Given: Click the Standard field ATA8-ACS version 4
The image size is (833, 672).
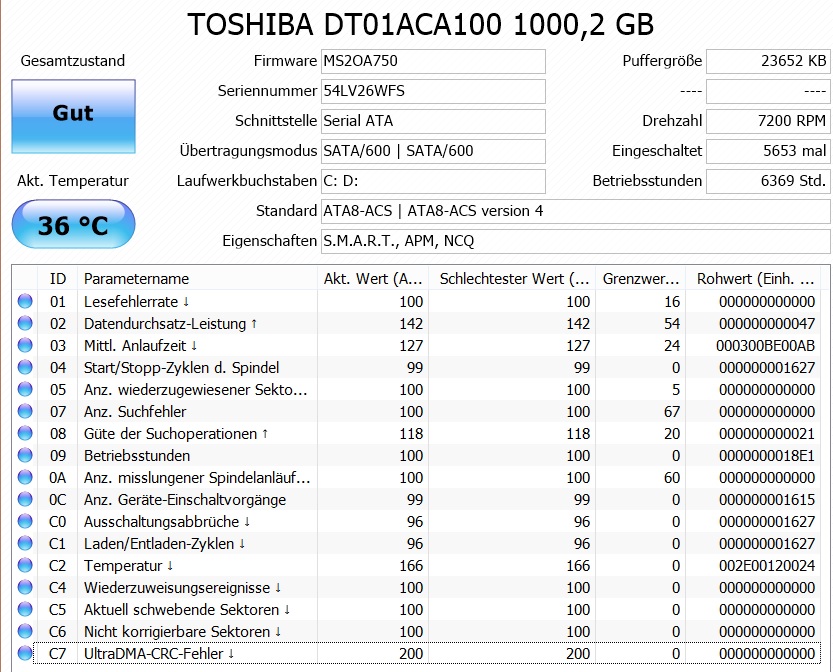Looking at the screenshot, I should [575, 211].
